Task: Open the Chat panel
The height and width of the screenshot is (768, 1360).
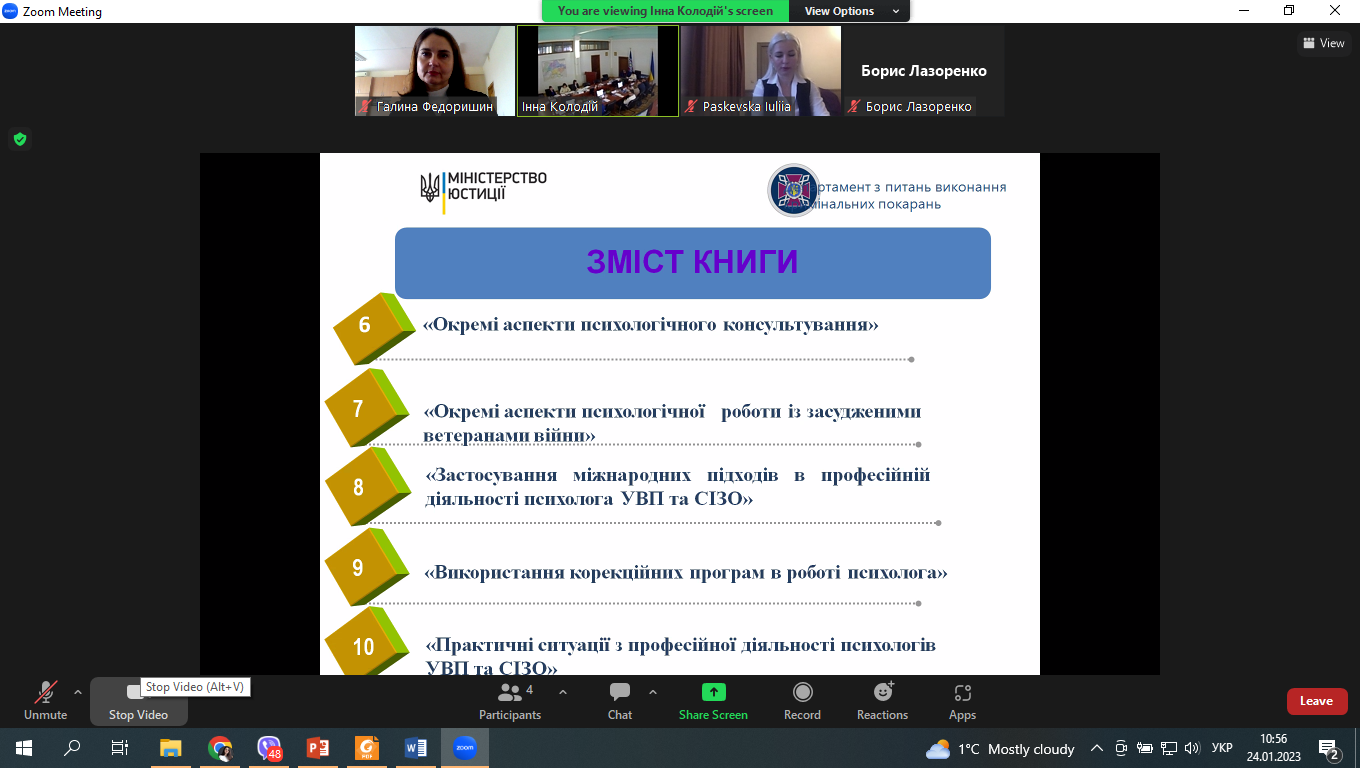Action: [x=620, y=700]
